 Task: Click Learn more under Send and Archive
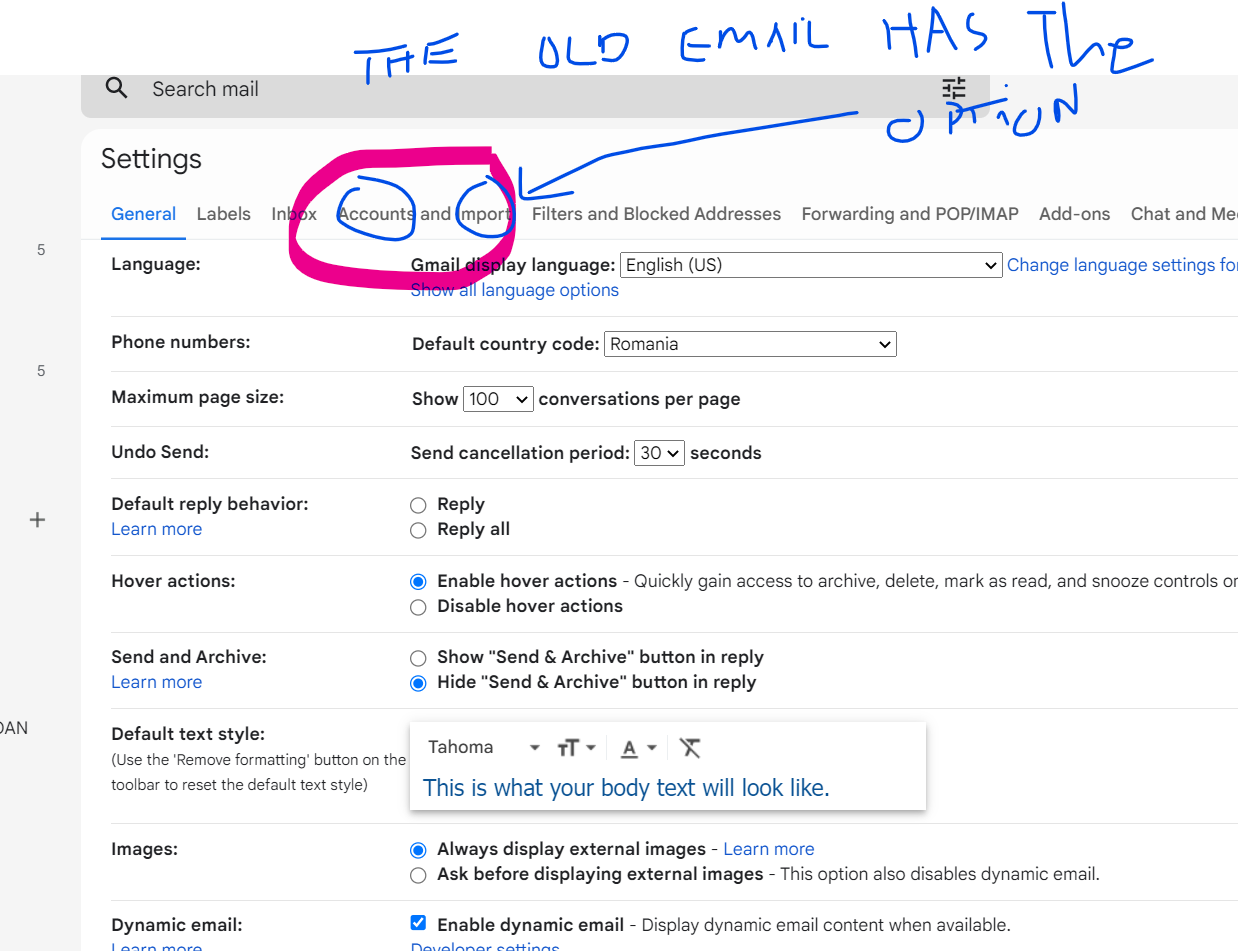tap(156, 682)
